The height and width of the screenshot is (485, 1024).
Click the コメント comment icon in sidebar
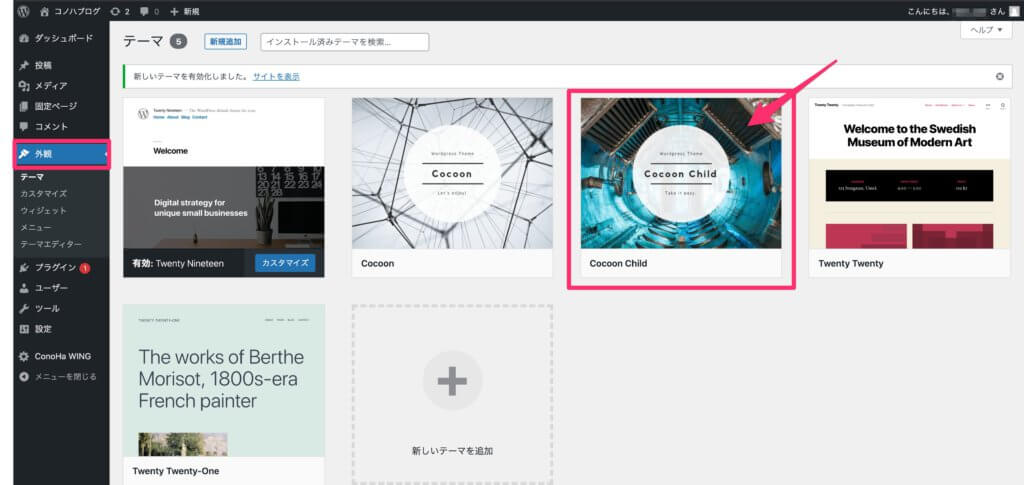[24, 126]
